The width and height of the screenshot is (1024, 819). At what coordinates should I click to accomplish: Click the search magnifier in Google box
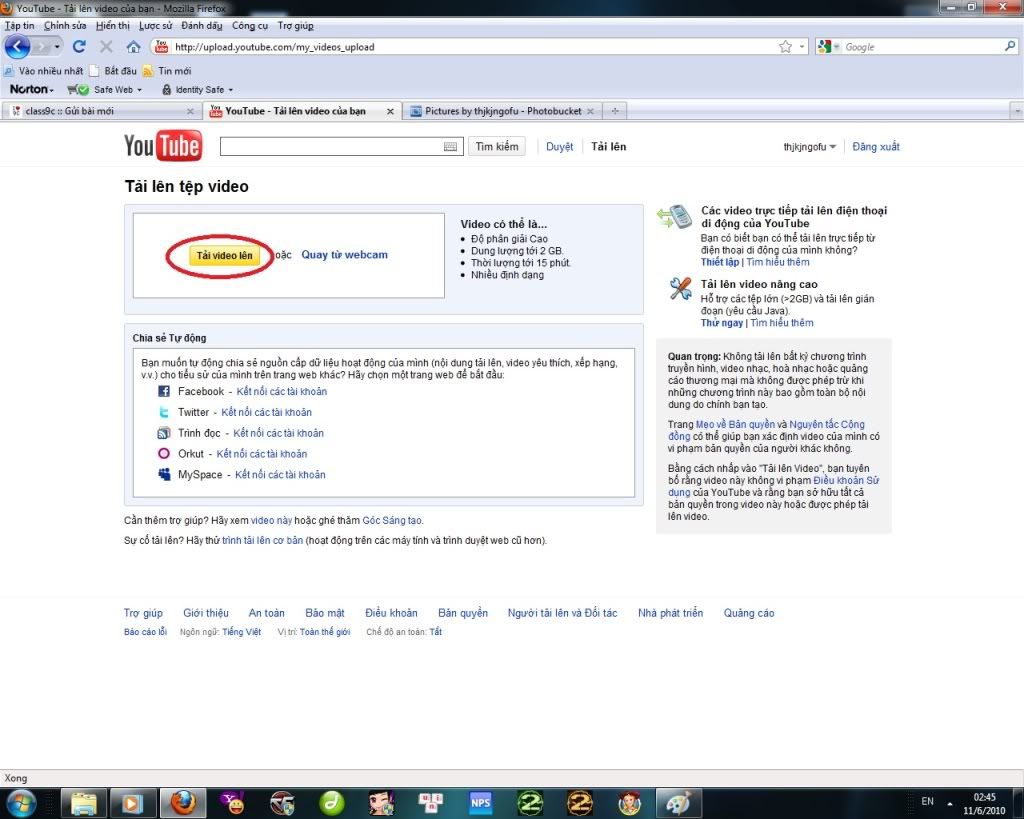pyautogui.click(x=1010, y=46)
